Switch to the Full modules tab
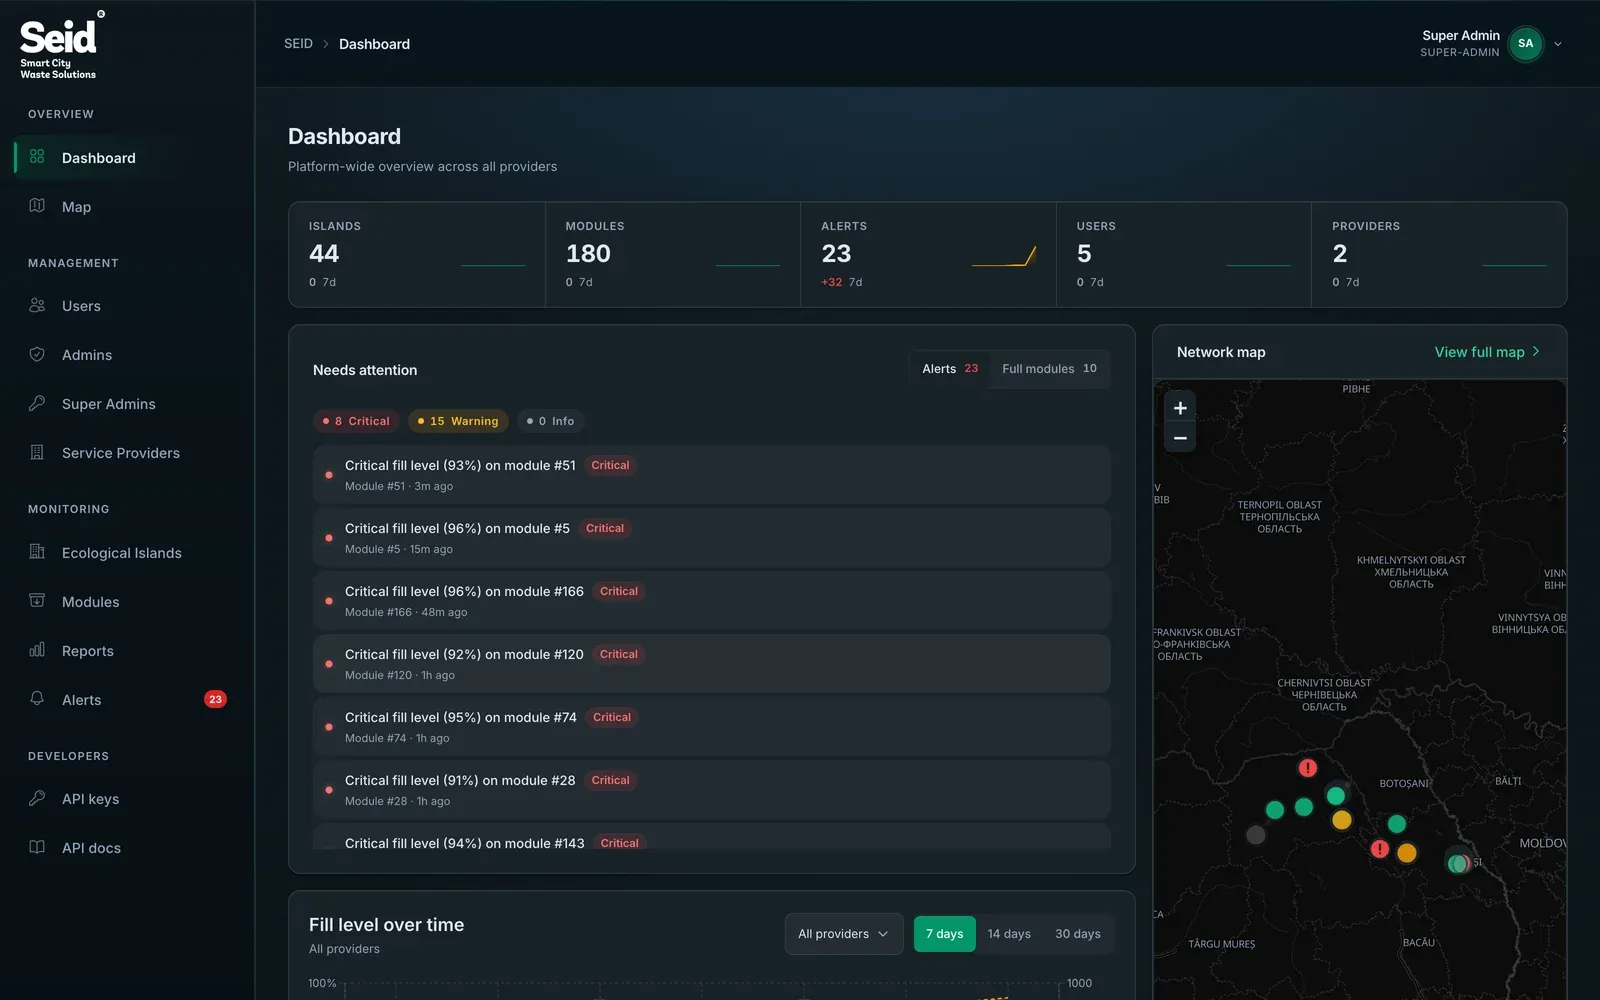 [1049, 369]
